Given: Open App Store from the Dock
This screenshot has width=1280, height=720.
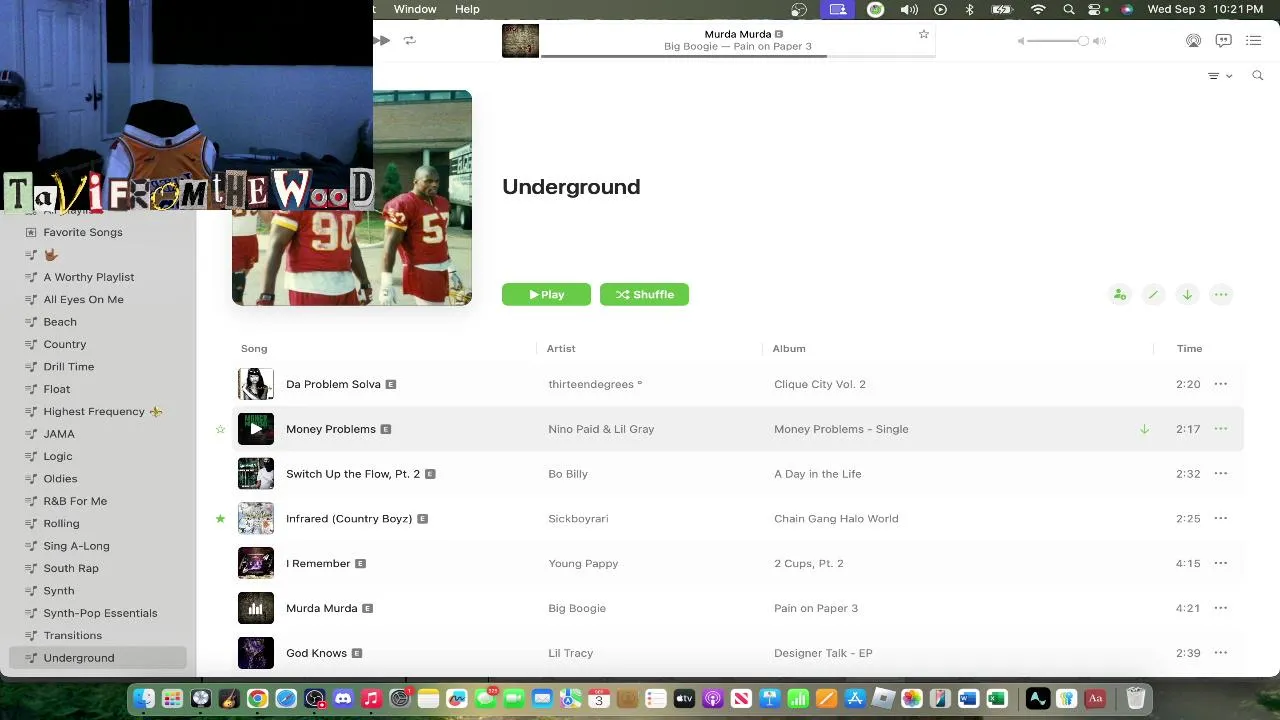Looking at the screenshot, I should coord(855,698).
